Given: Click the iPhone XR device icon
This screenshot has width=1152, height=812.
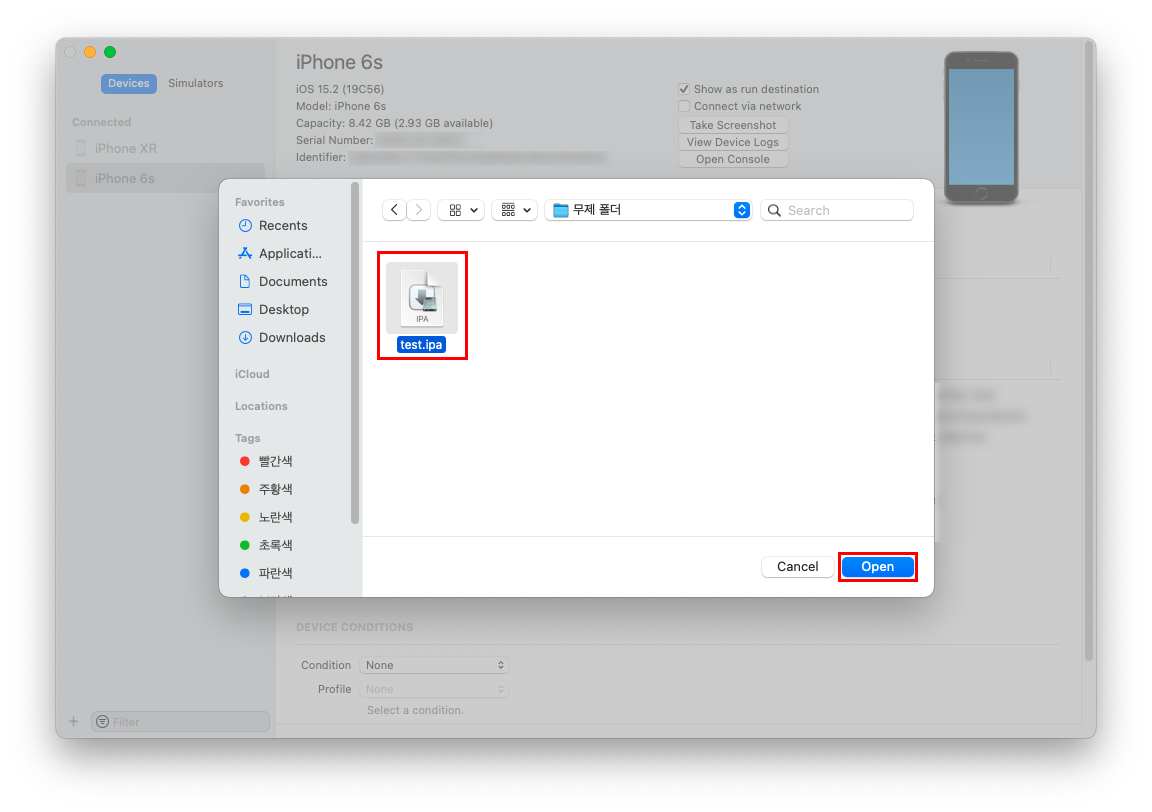Looking at the screenshot, I should tap(81, 148).
